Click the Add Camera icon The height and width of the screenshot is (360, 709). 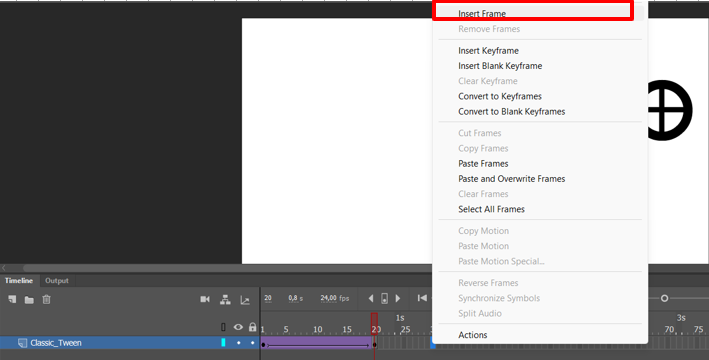coord(205,299)
